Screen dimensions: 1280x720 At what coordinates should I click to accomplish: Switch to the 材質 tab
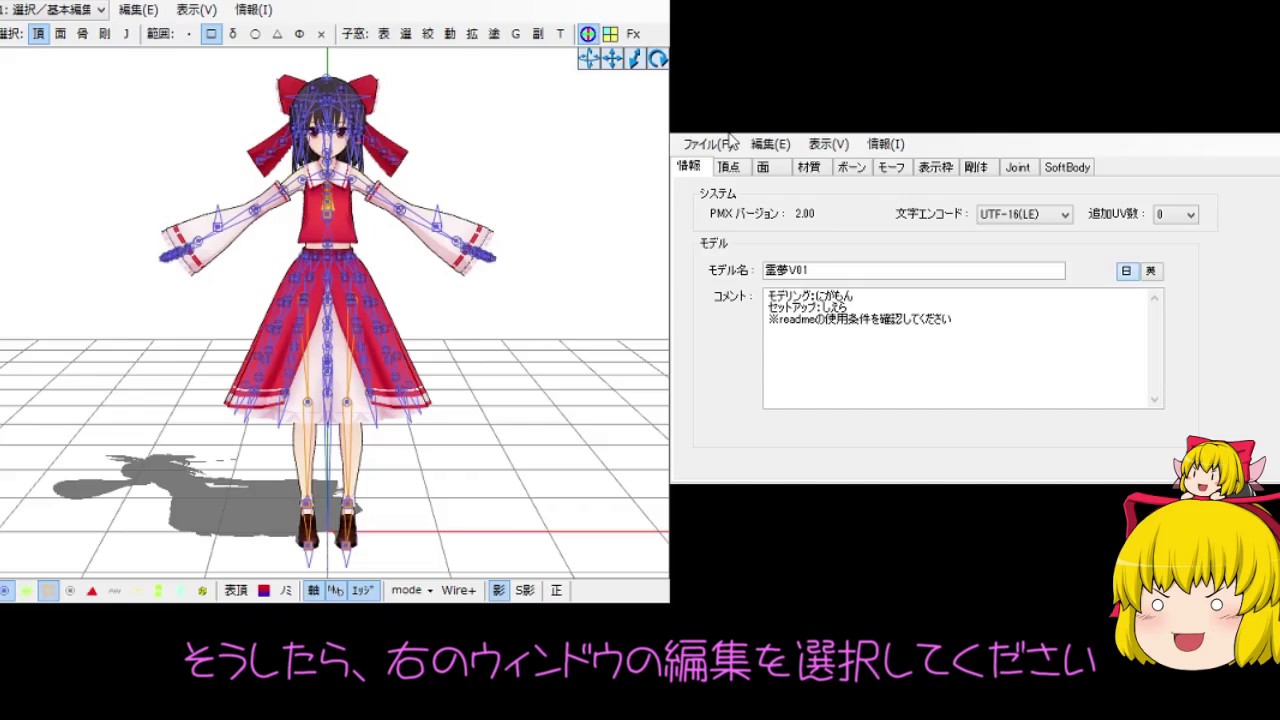click(x=809, y=168)
